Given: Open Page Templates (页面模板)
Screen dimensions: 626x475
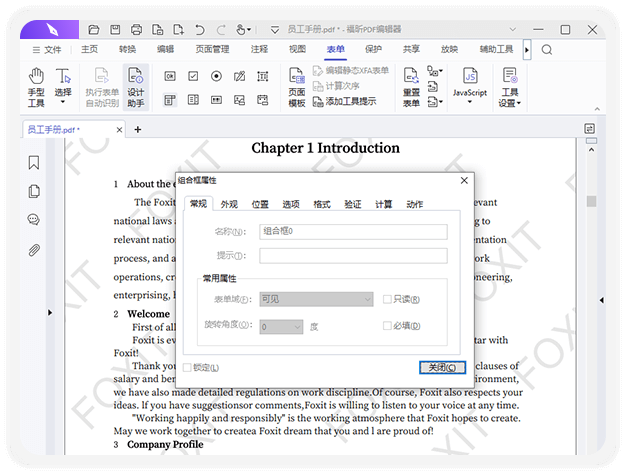Looking at the screenshot, I should point(297,87).
